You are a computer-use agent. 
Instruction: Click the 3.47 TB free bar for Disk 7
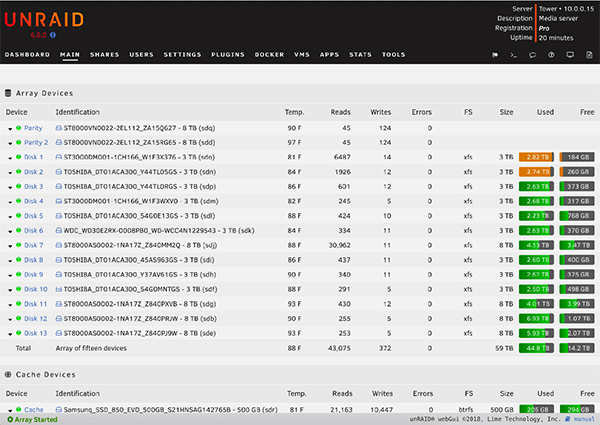(577, 245)
